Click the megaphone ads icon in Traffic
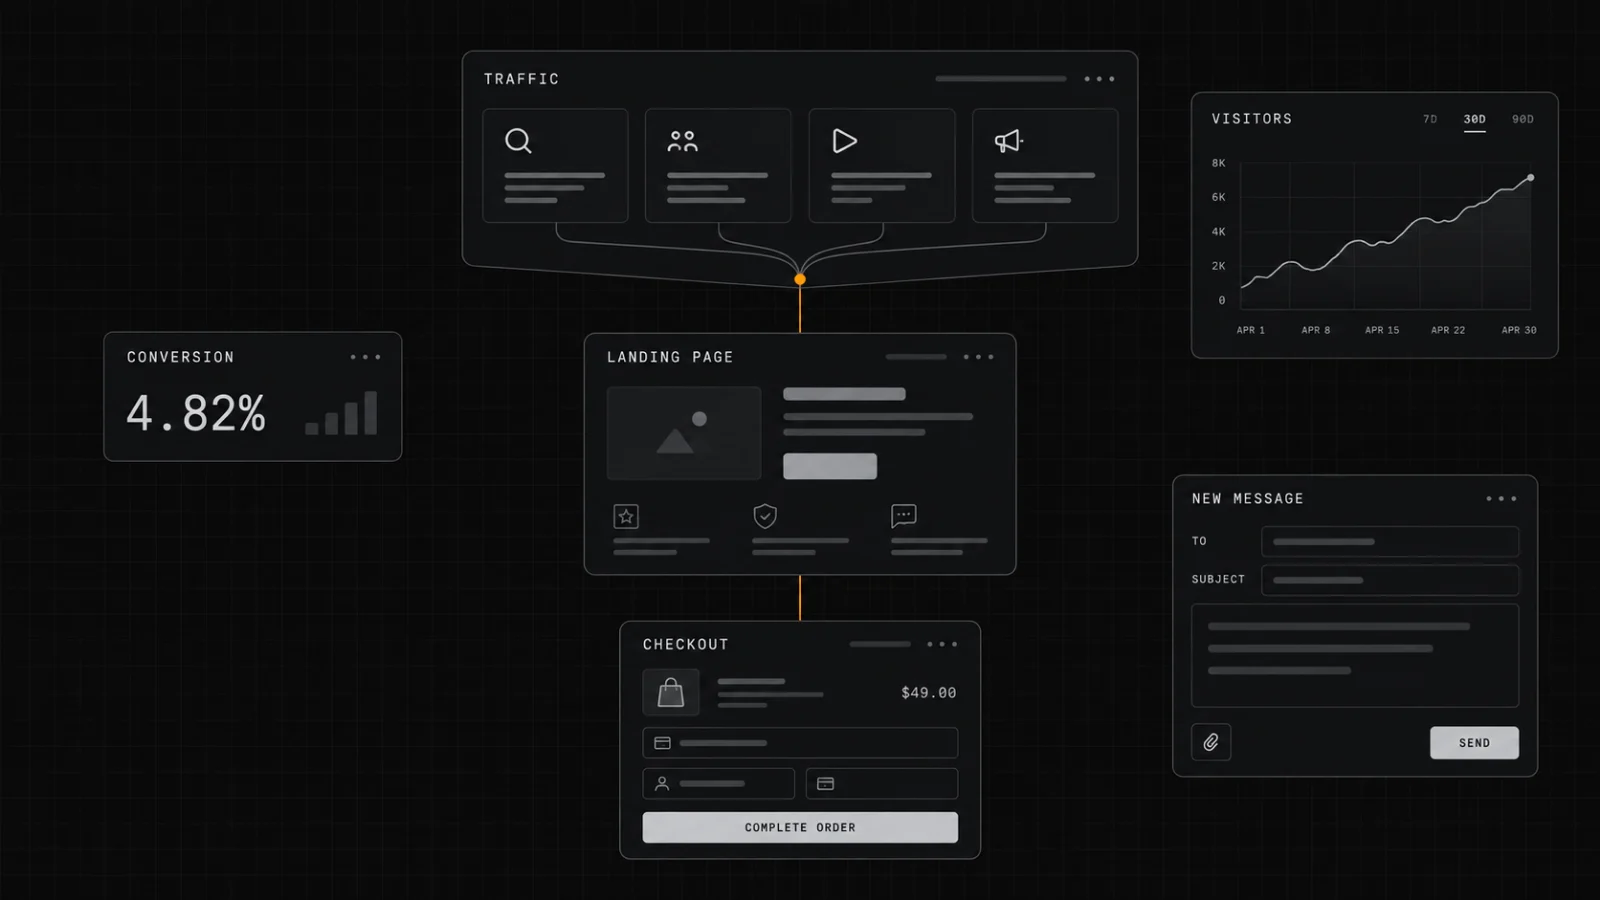 pos(1008,141)
